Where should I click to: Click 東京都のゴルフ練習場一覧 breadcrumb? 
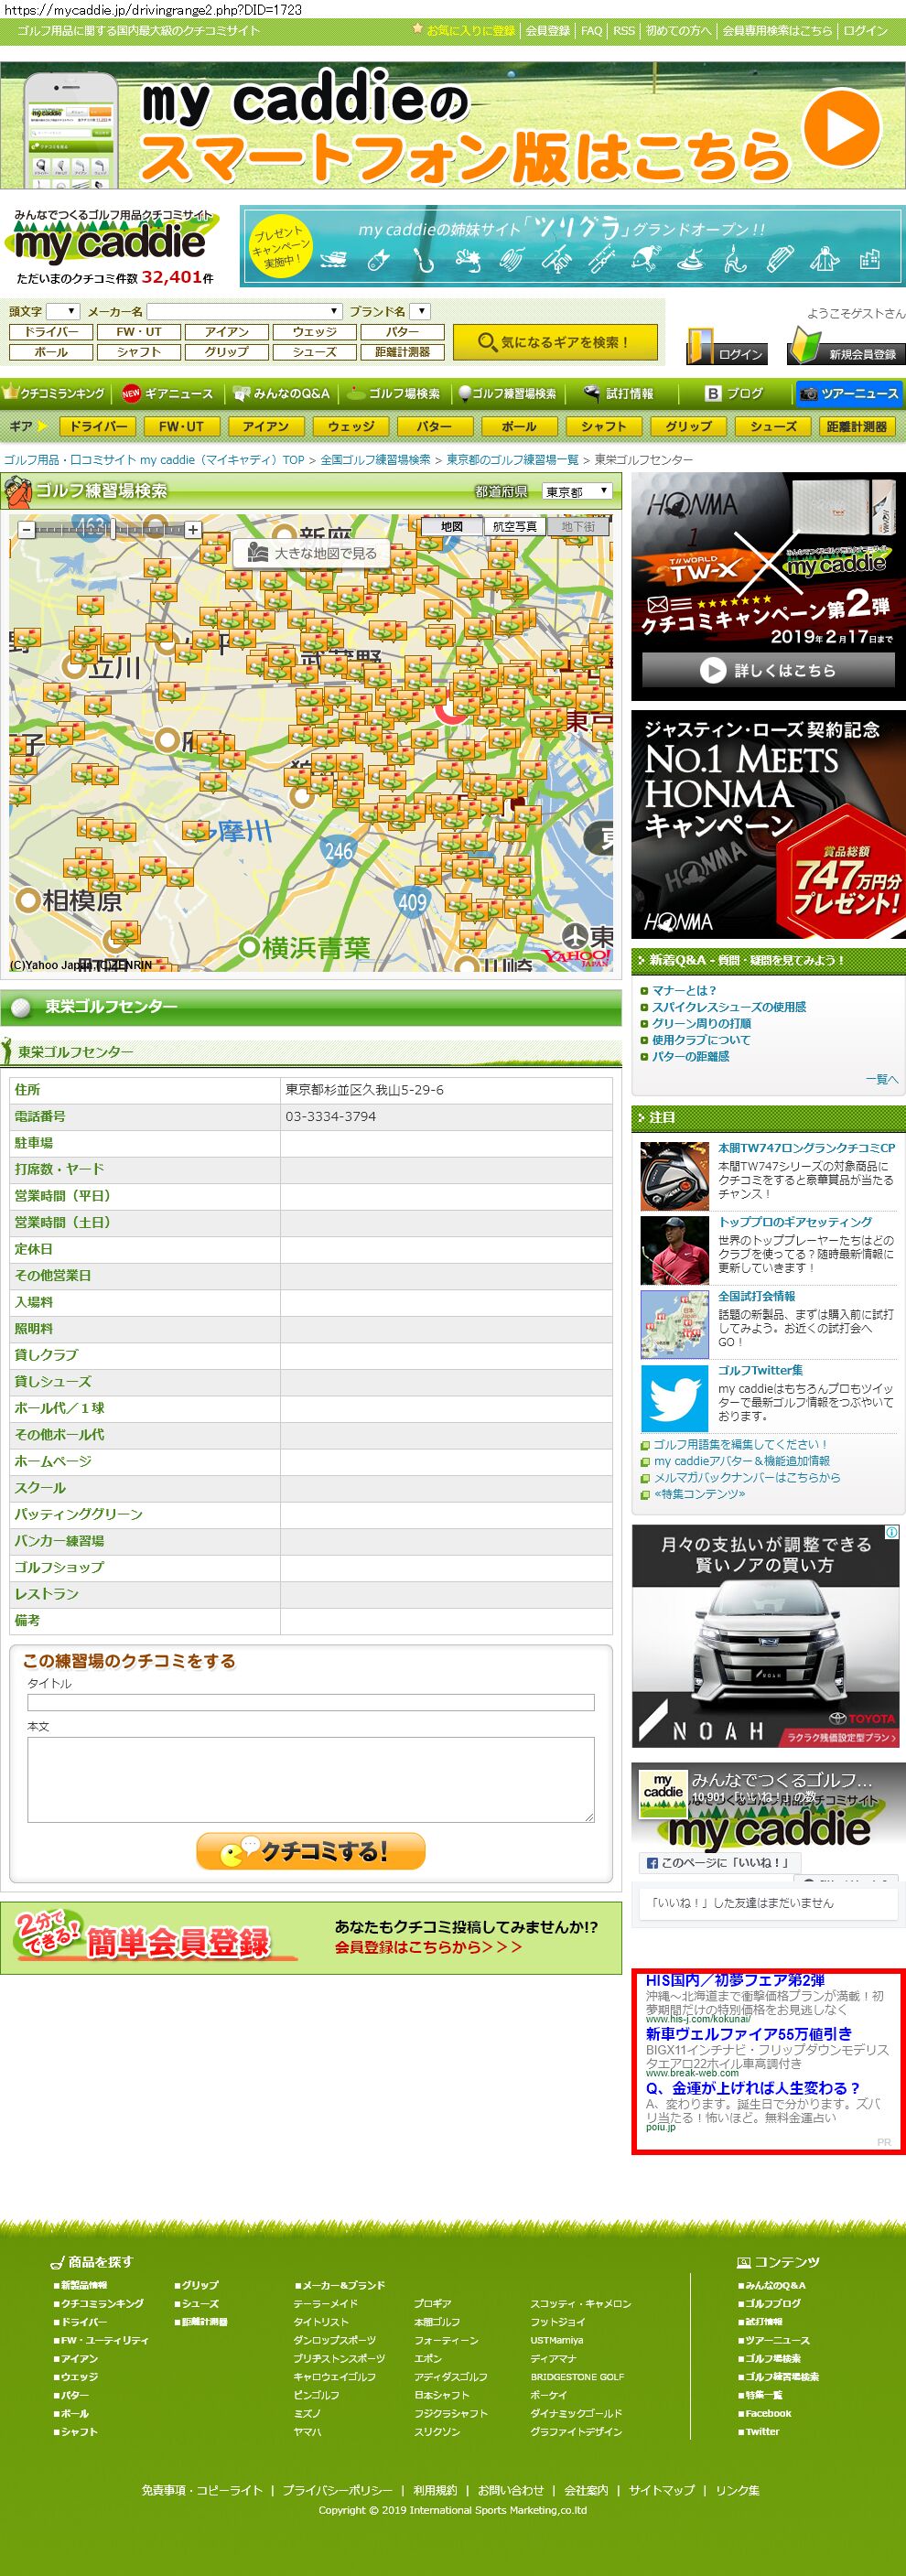pos(512,460)
